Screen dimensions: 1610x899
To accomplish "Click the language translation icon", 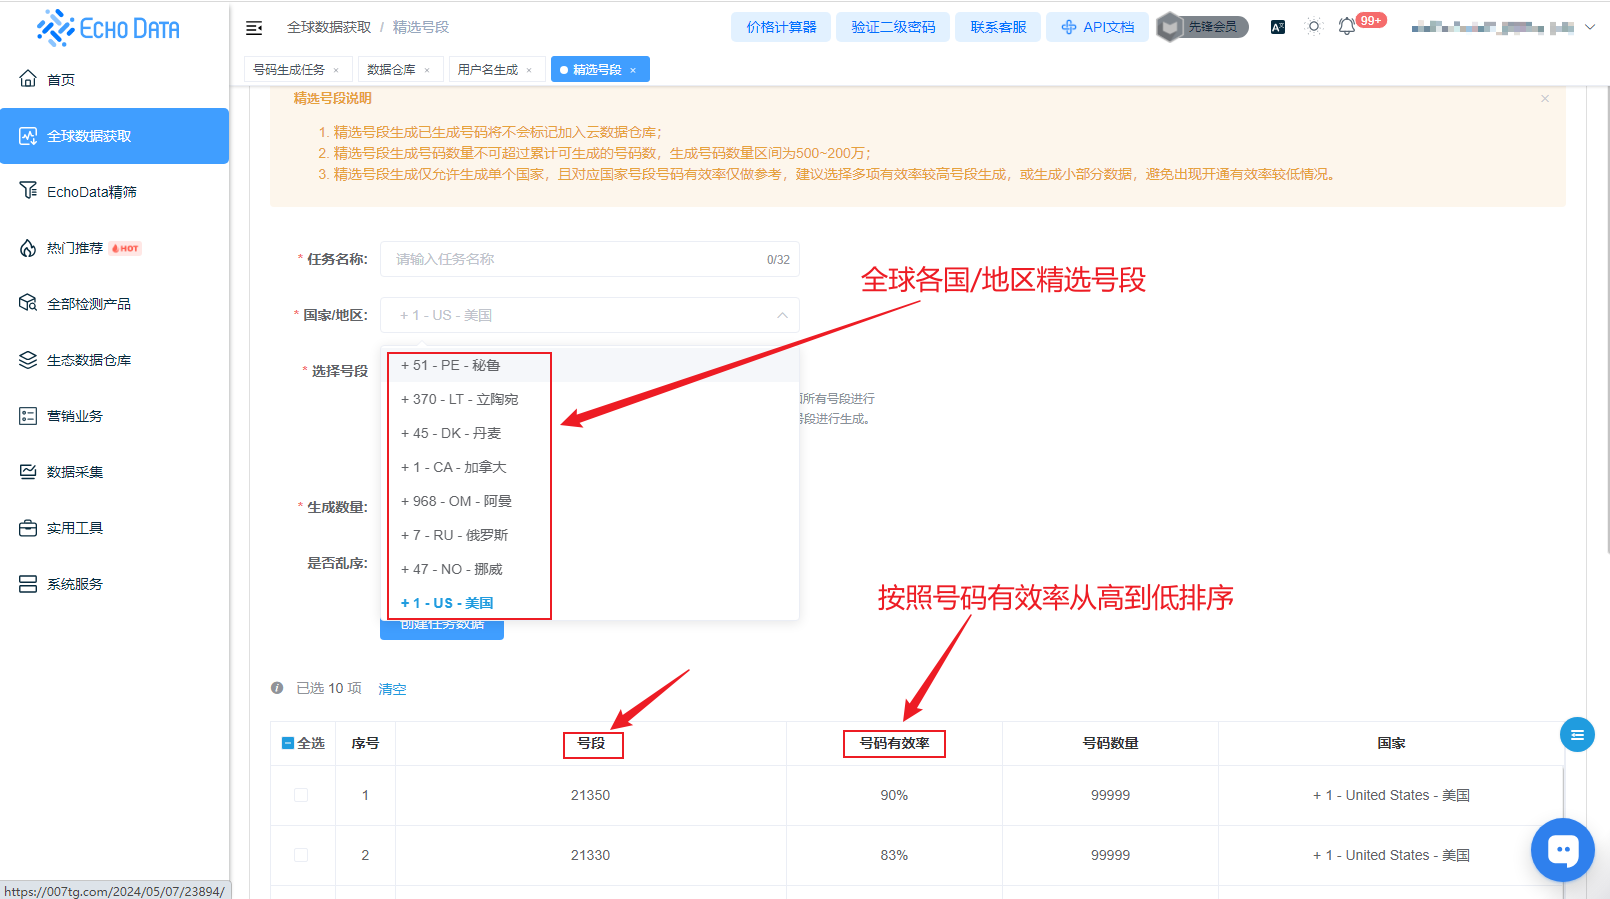I will (1278, 27).
